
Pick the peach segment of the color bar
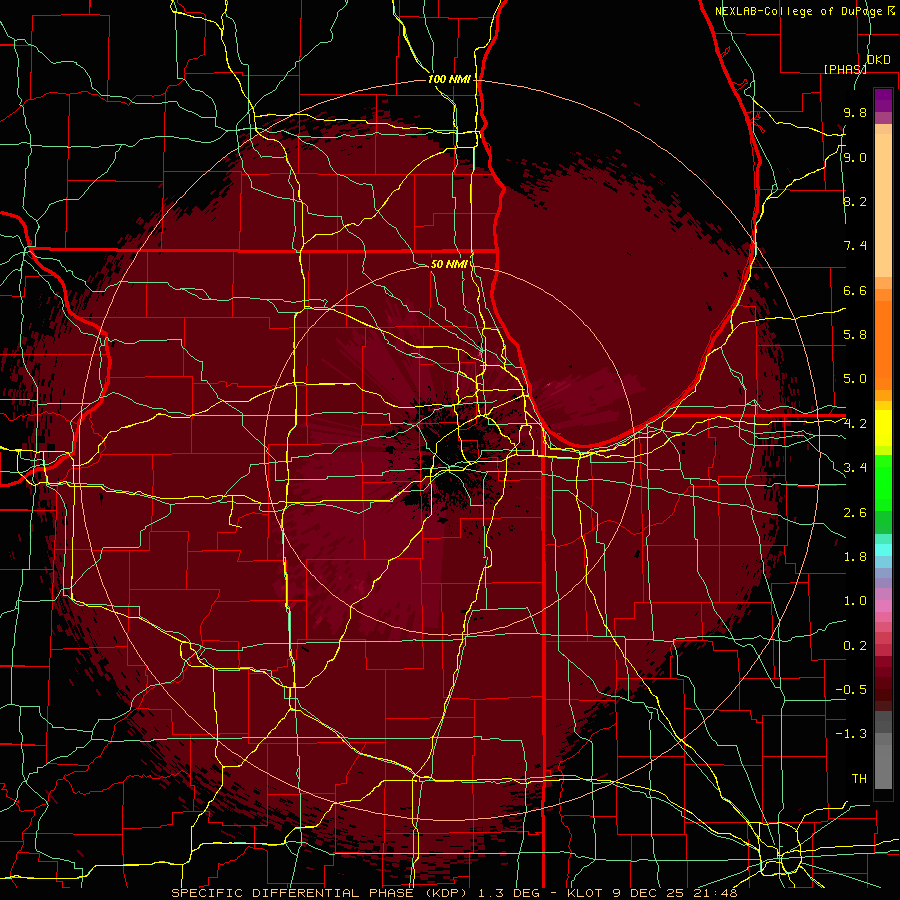tap(883, 205)
